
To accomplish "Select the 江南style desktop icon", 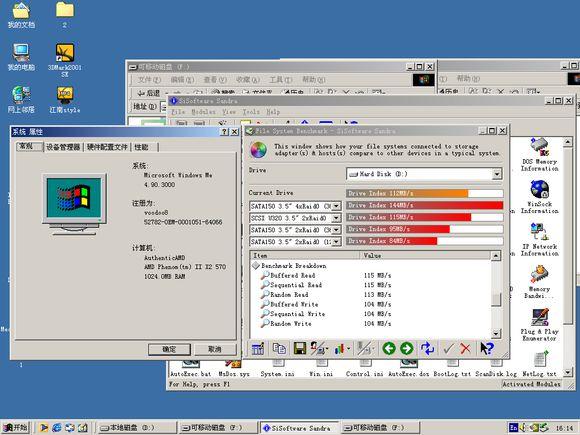I will (x=65, y=99).
